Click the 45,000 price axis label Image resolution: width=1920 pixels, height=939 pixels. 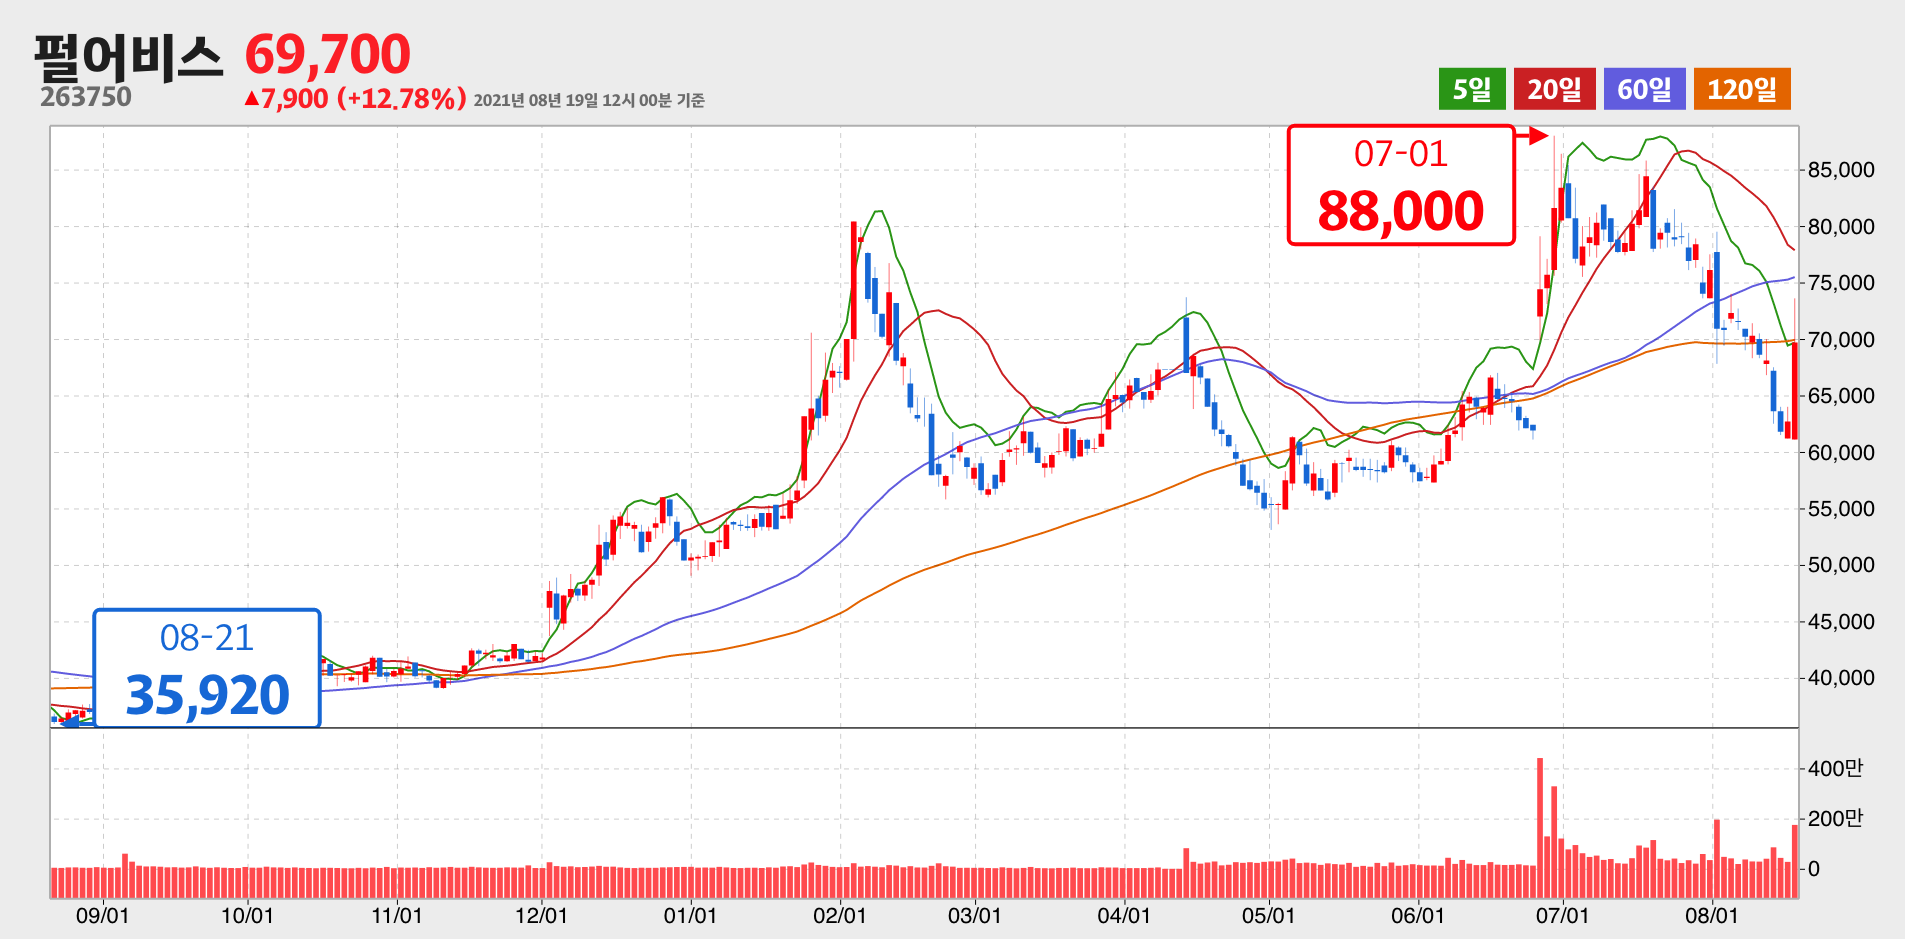point(1841,622)
